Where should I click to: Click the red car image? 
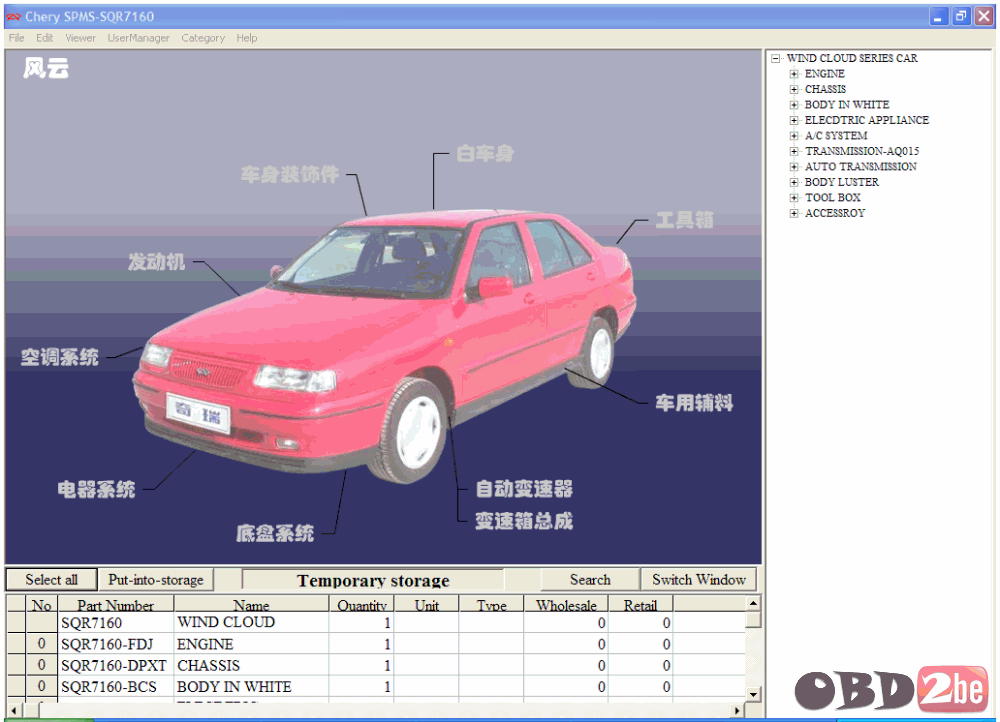[x=386, y=344]
